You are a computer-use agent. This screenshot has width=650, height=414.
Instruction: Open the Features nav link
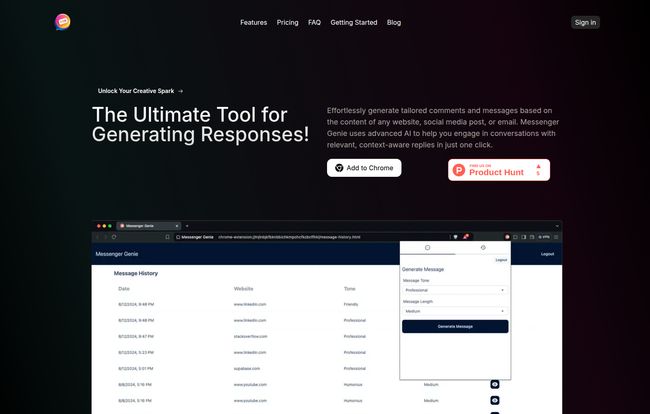pyautogui.click(x=253, y=22)
